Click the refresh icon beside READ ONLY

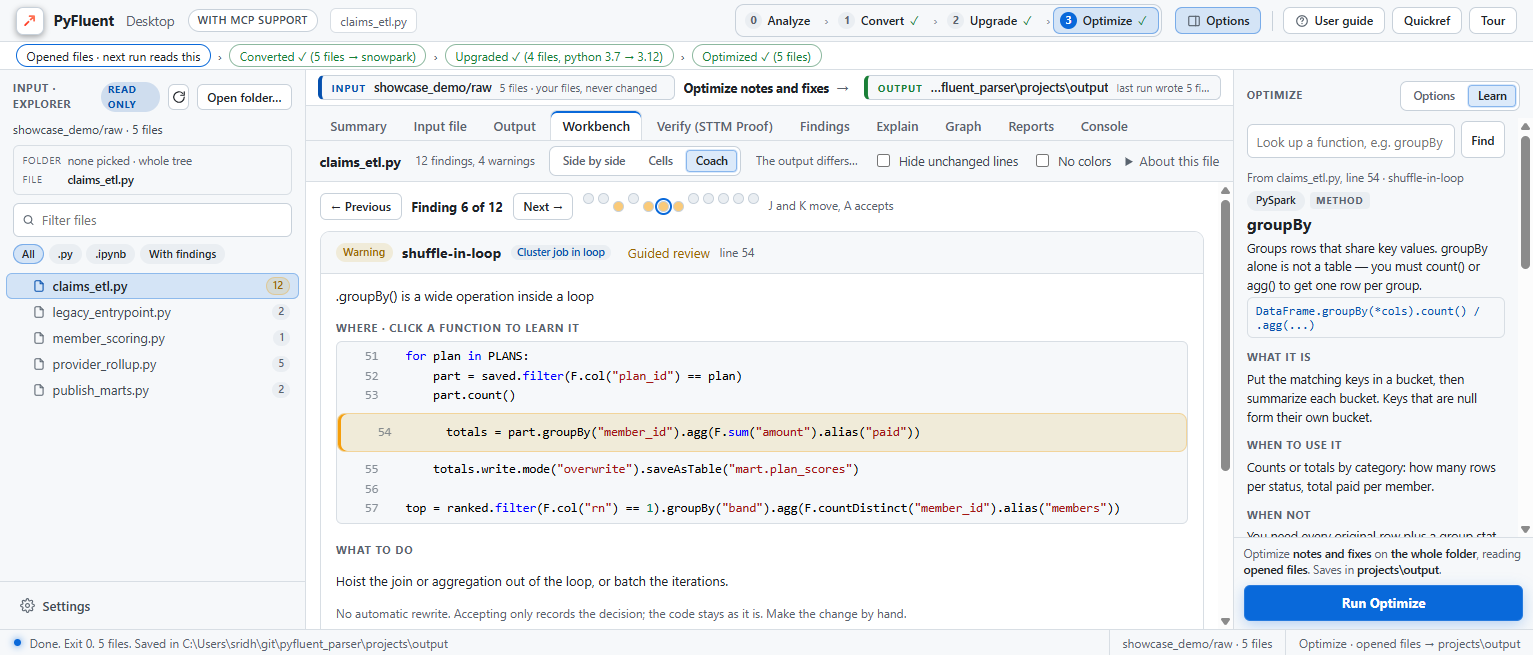179,97
